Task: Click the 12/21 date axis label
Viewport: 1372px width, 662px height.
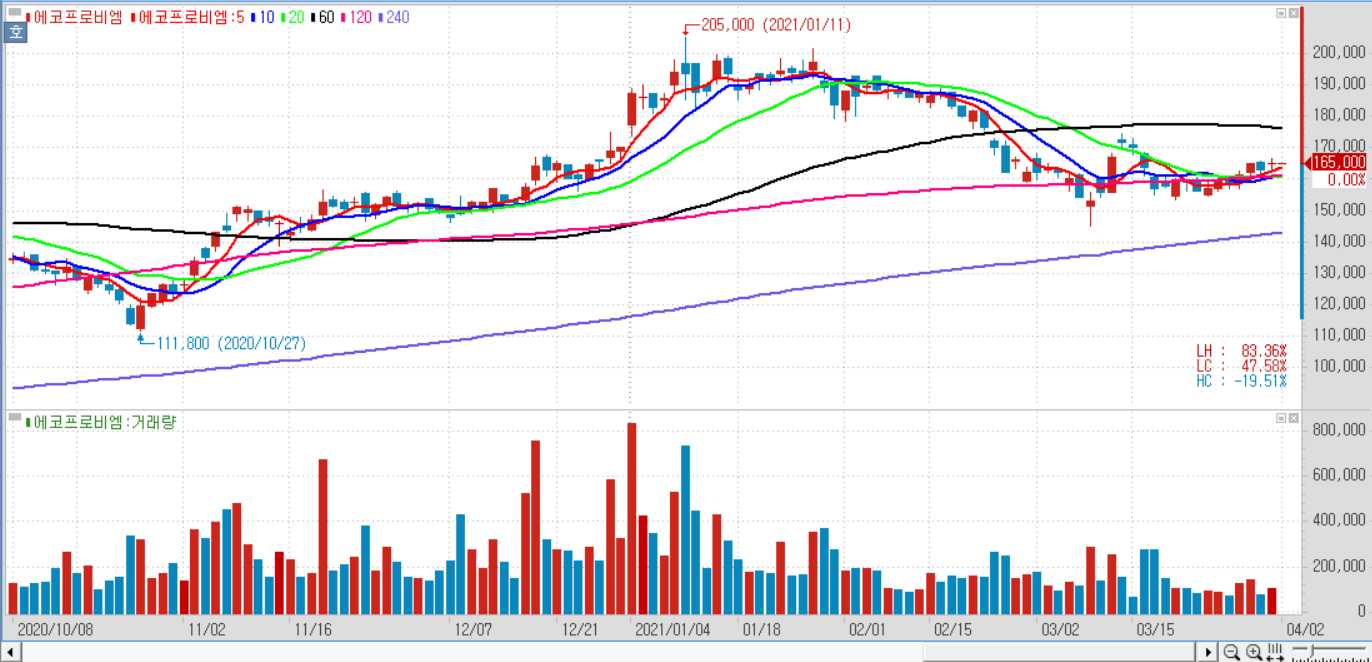Action: [x=580, y=630]
